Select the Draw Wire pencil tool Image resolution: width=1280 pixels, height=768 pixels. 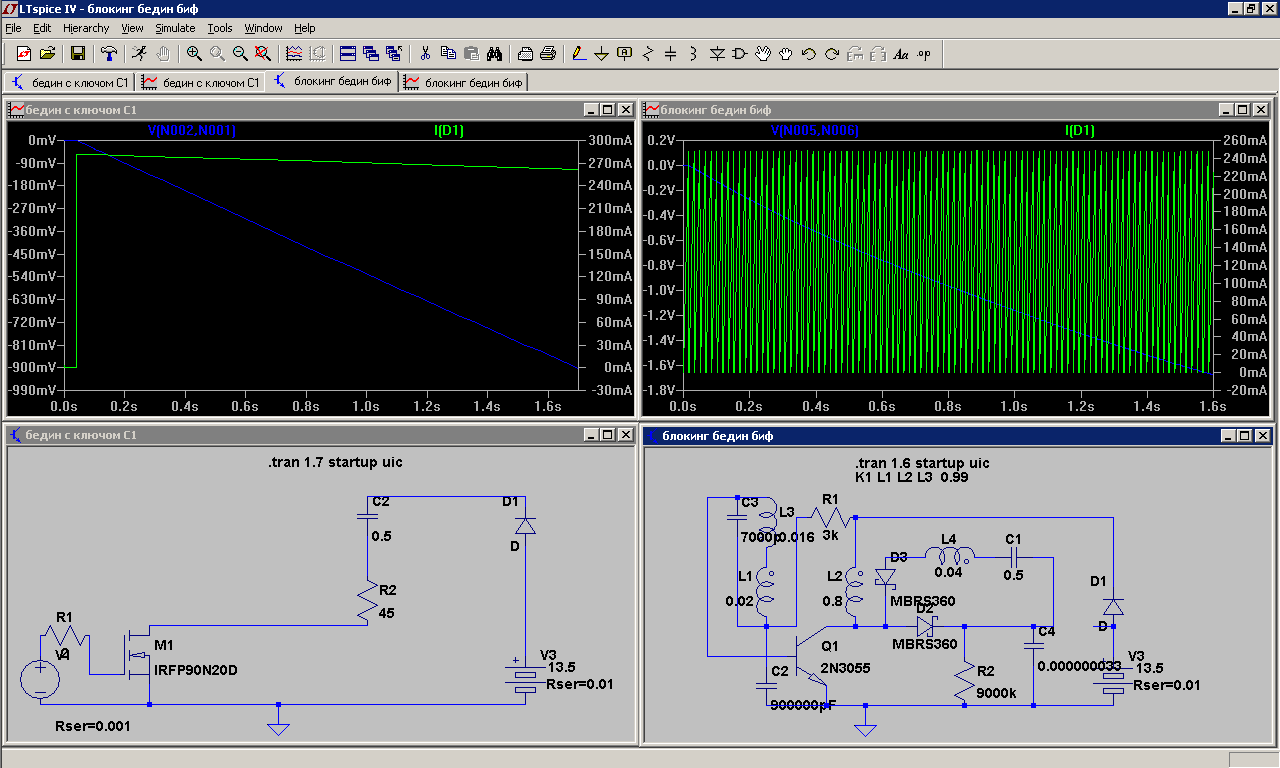click(x=578, y=53)
